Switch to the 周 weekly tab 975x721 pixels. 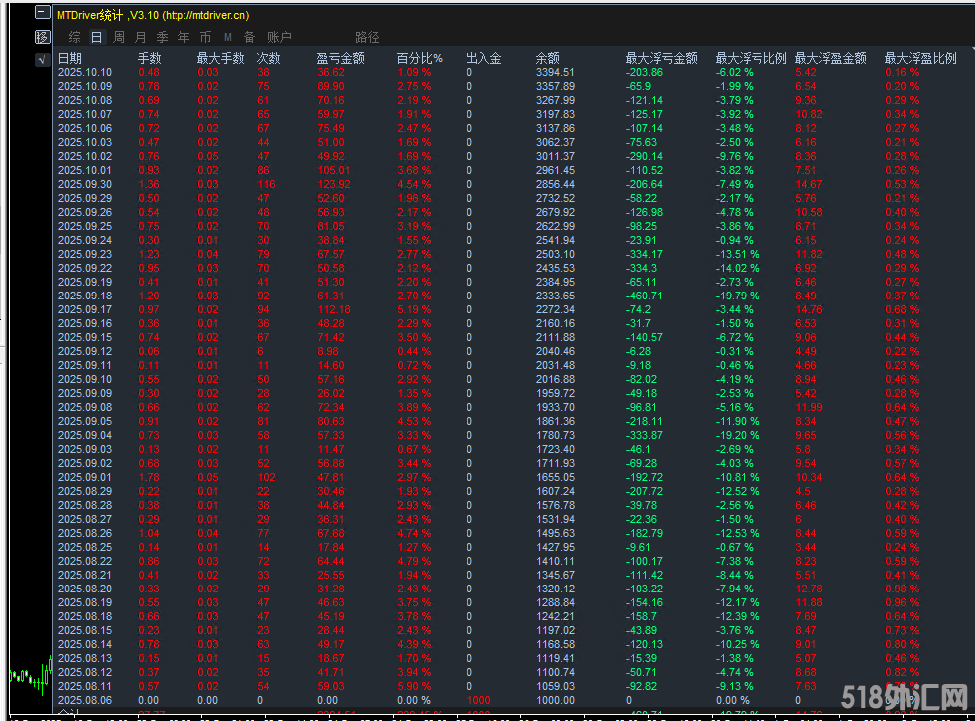point(117,36)
